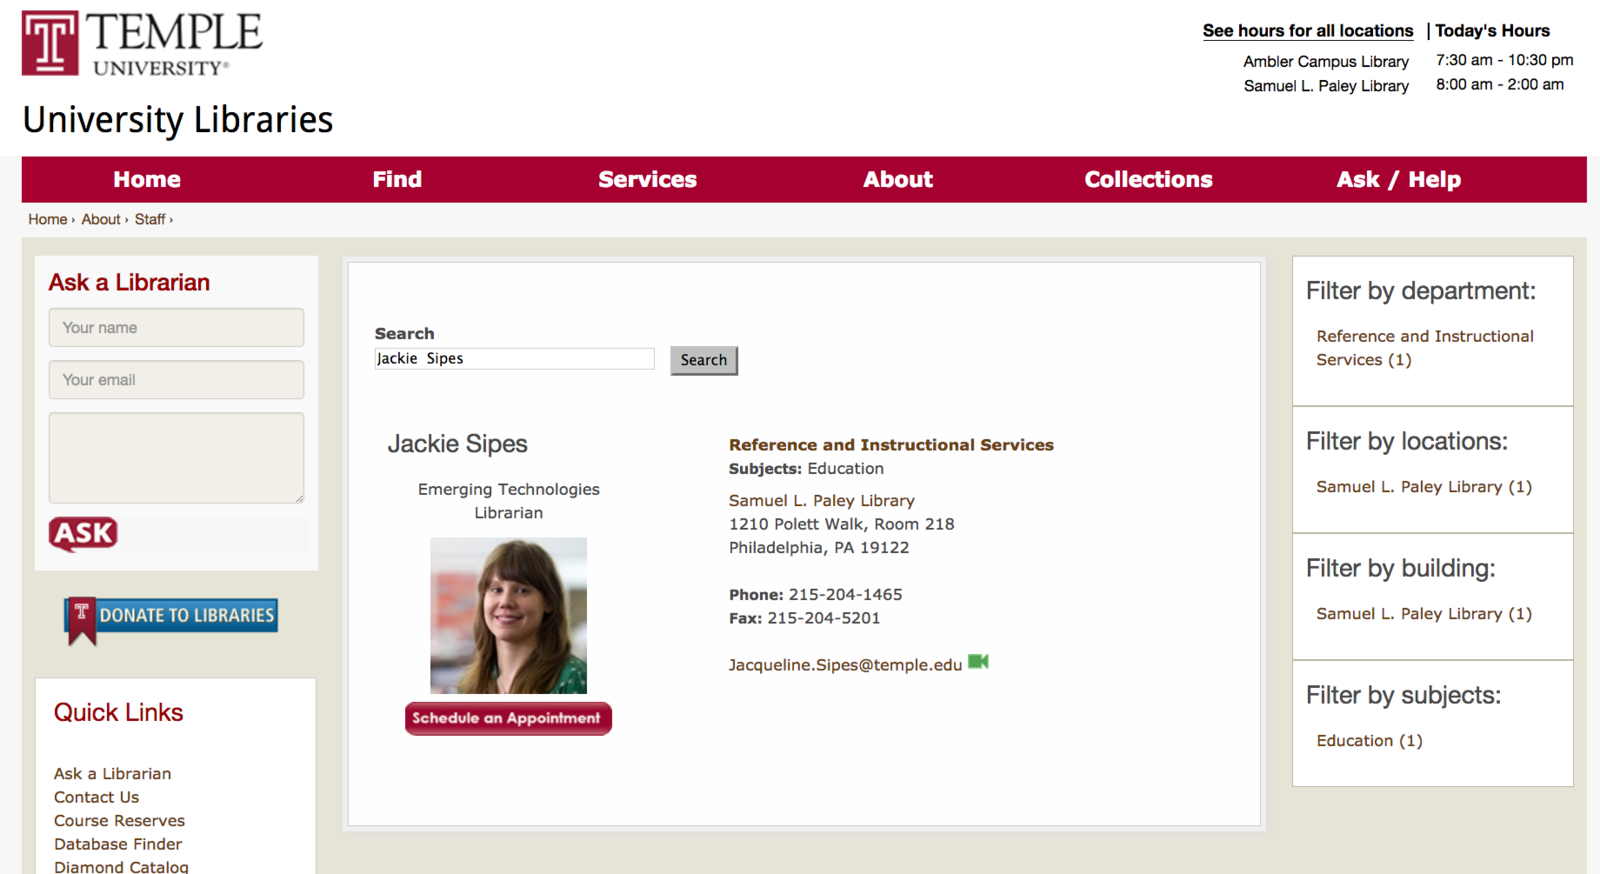
Task: Click the 8:00 am - 2:00 am hours text
Action: point(1500,85)
